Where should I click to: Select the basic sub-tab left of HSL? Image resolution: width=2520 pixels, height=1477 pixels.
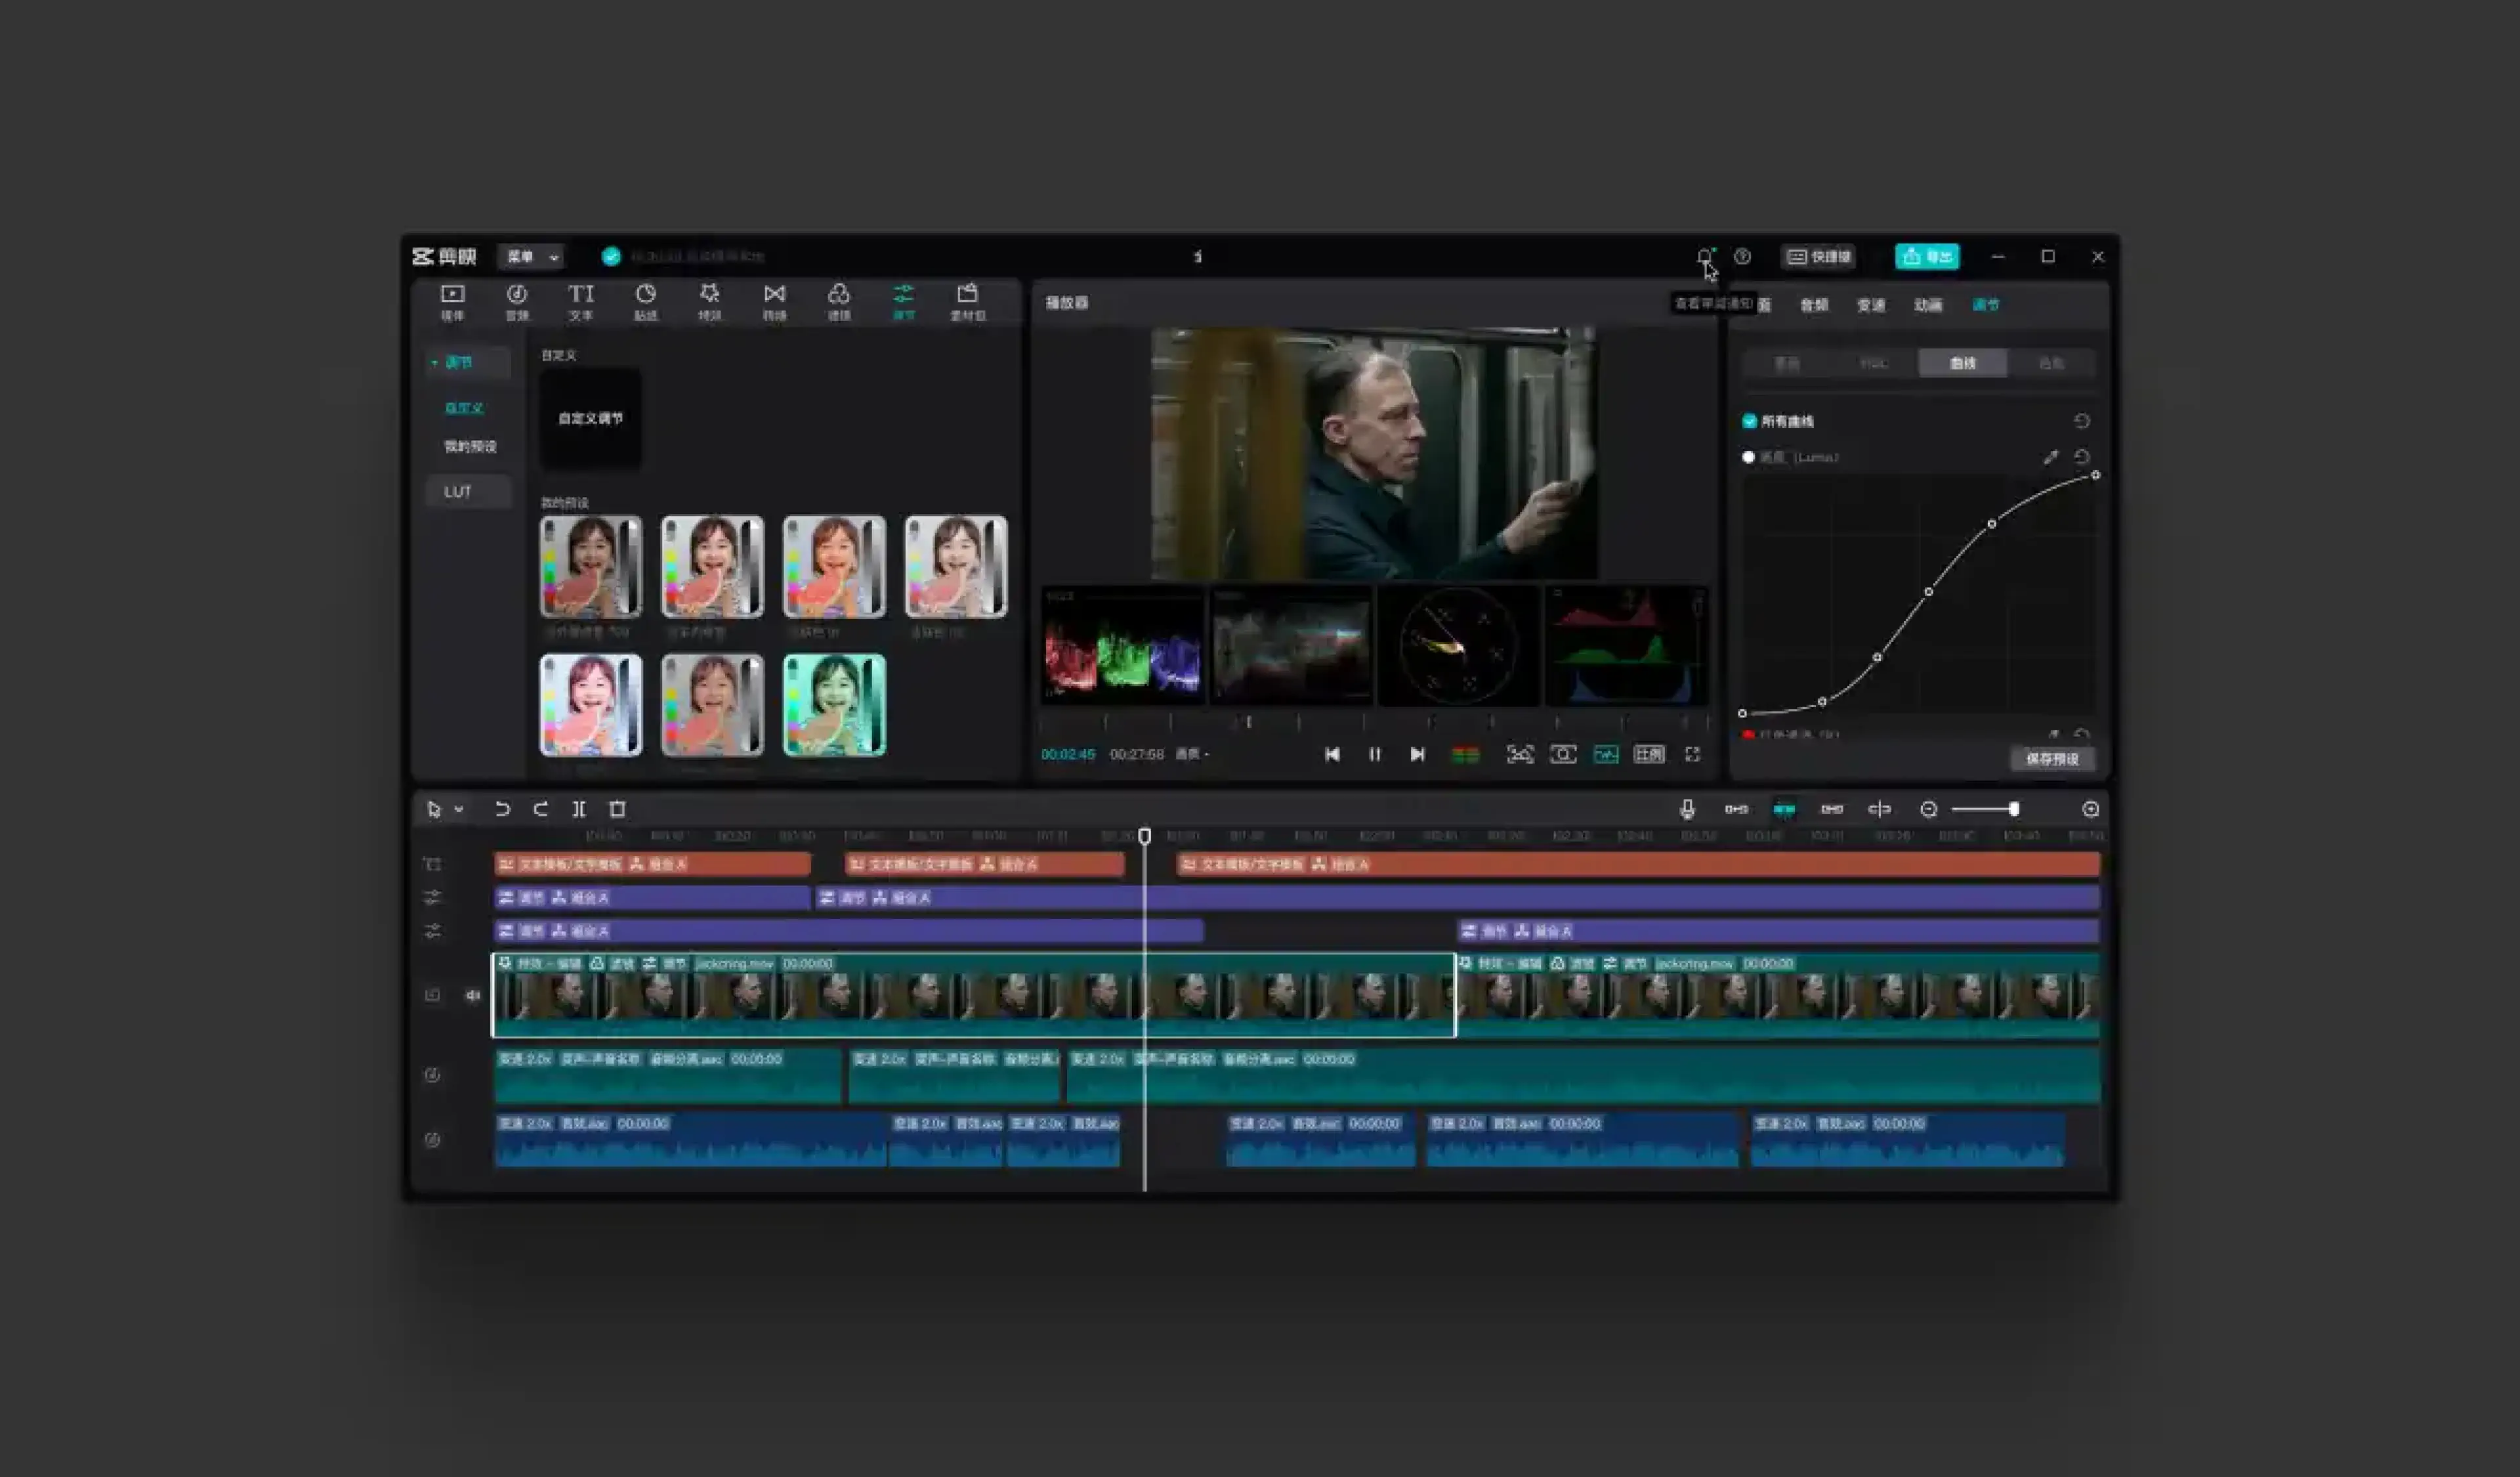tap(1787, 363)
